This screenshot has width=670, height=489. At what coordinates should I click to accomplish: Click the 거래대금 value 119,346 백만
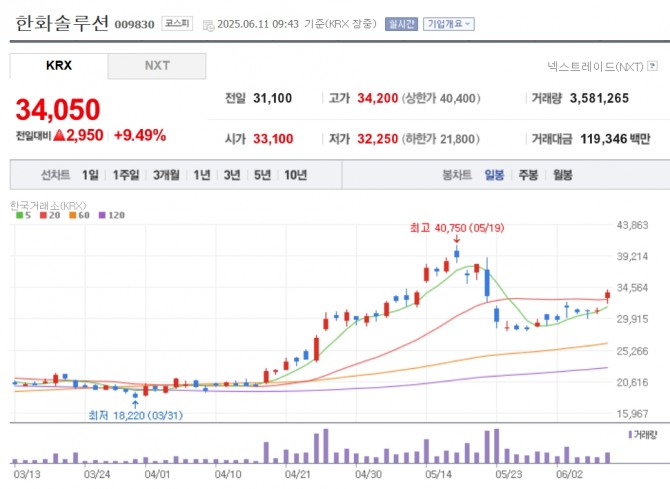click(615, 139)
